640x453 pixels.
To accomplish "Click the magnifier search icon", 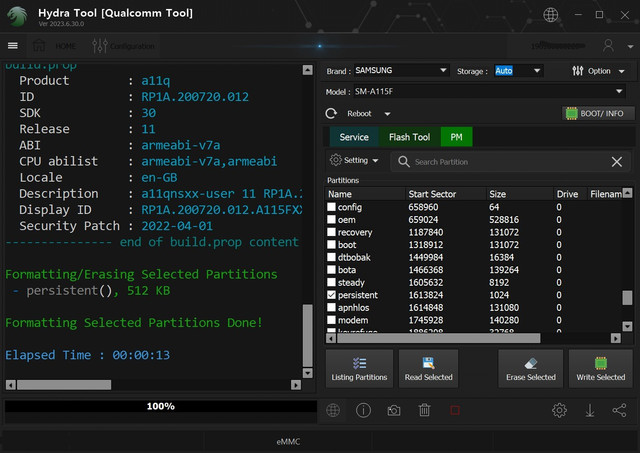I will (404, 162).
